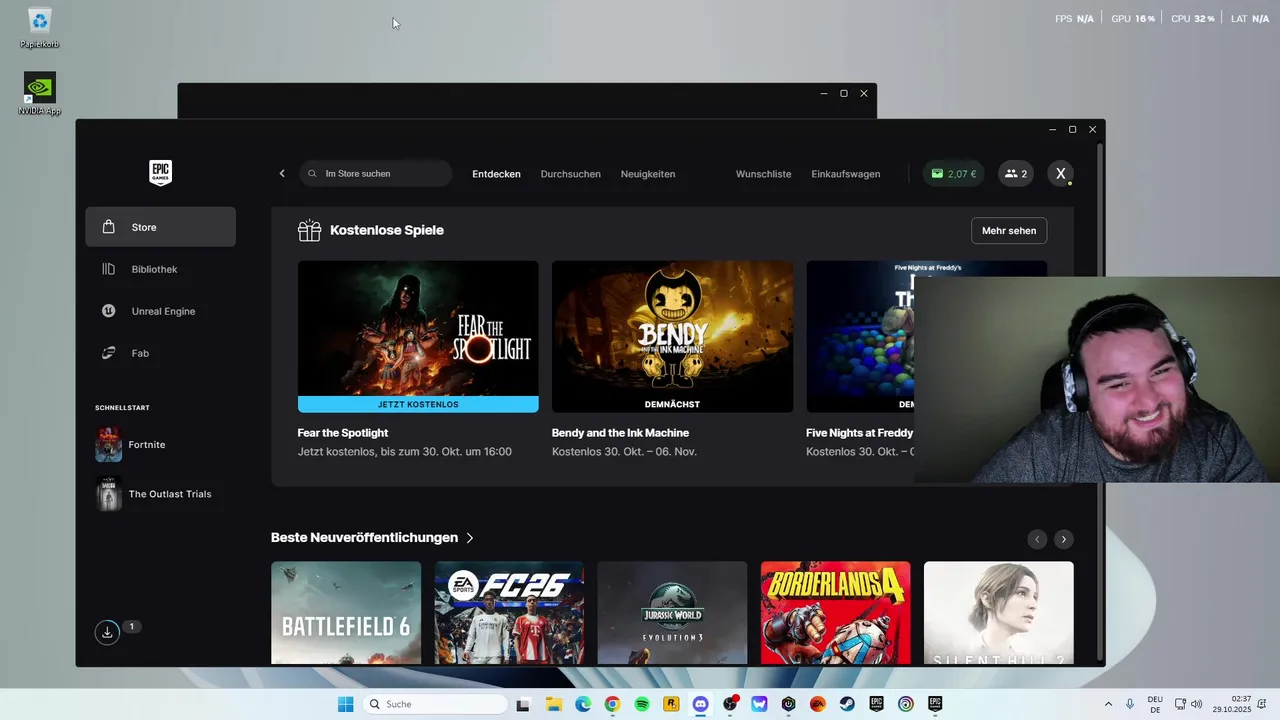The width and height of the screenshot is (1280, 720).
Task: Click the Mehr sehen button
Action: [1009, 230]
